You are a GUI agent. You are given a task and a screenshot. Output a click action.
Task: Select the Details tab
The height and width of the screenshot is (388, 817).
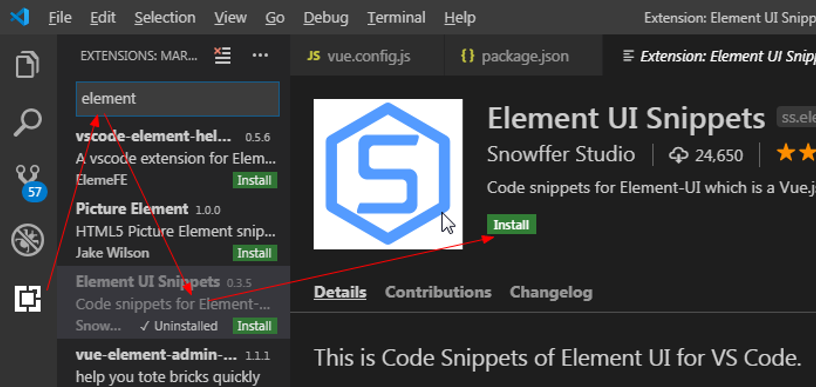[x=340, y=292]
